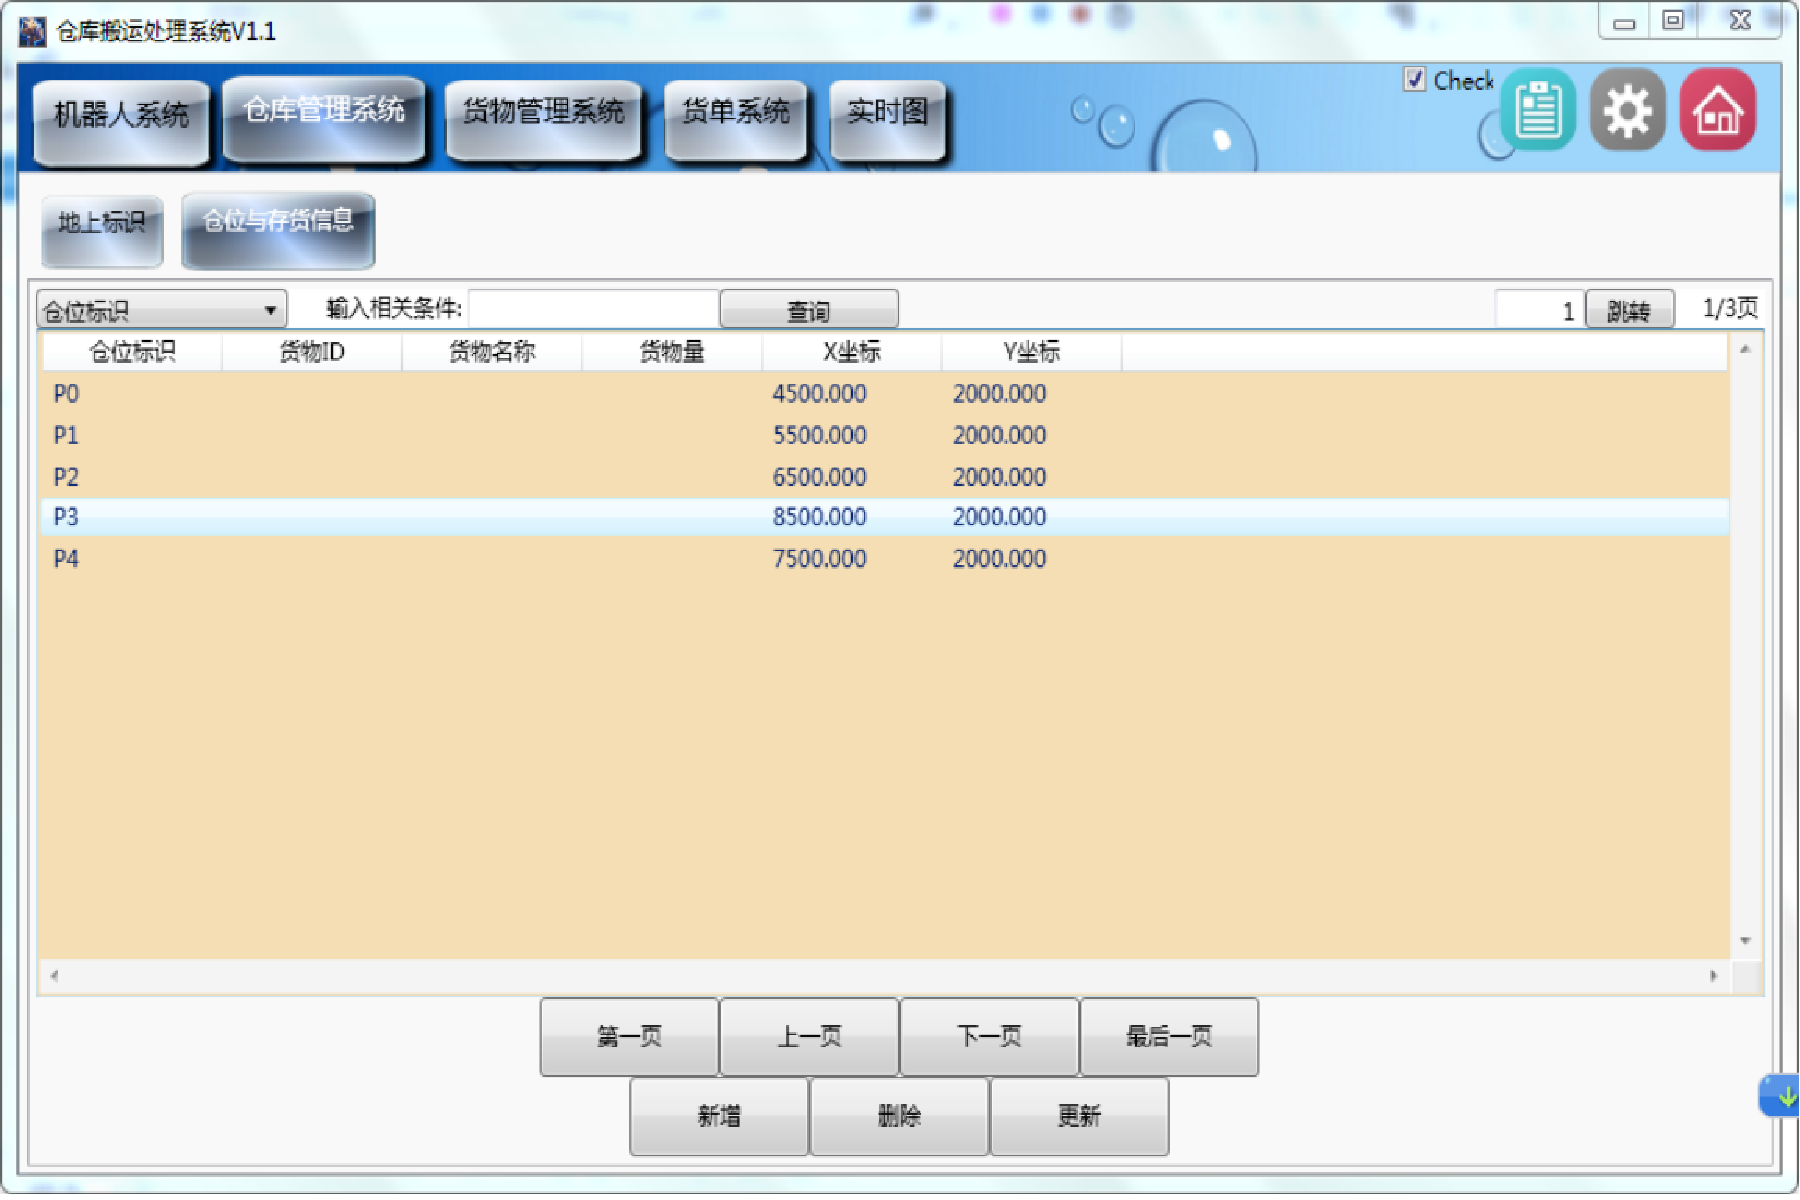The height and width of the screenshot is (1200, 1800).
Task: Select the P4 row
Action: coord(885,559)
